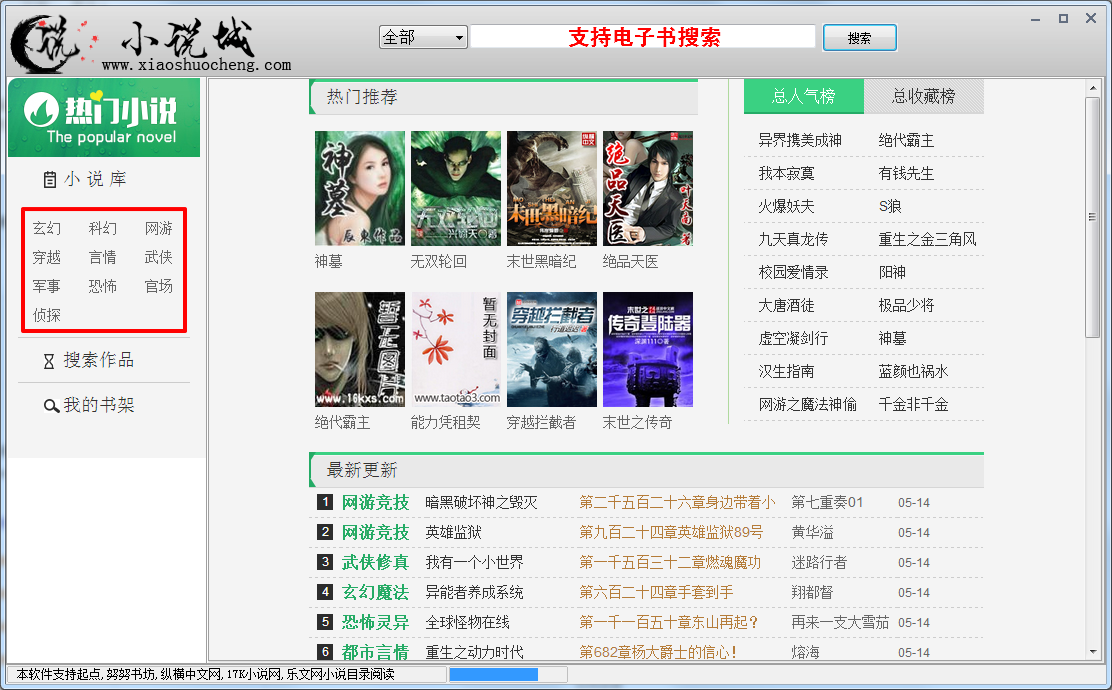Open the 无双轮回 book cover

coord(455,188)
